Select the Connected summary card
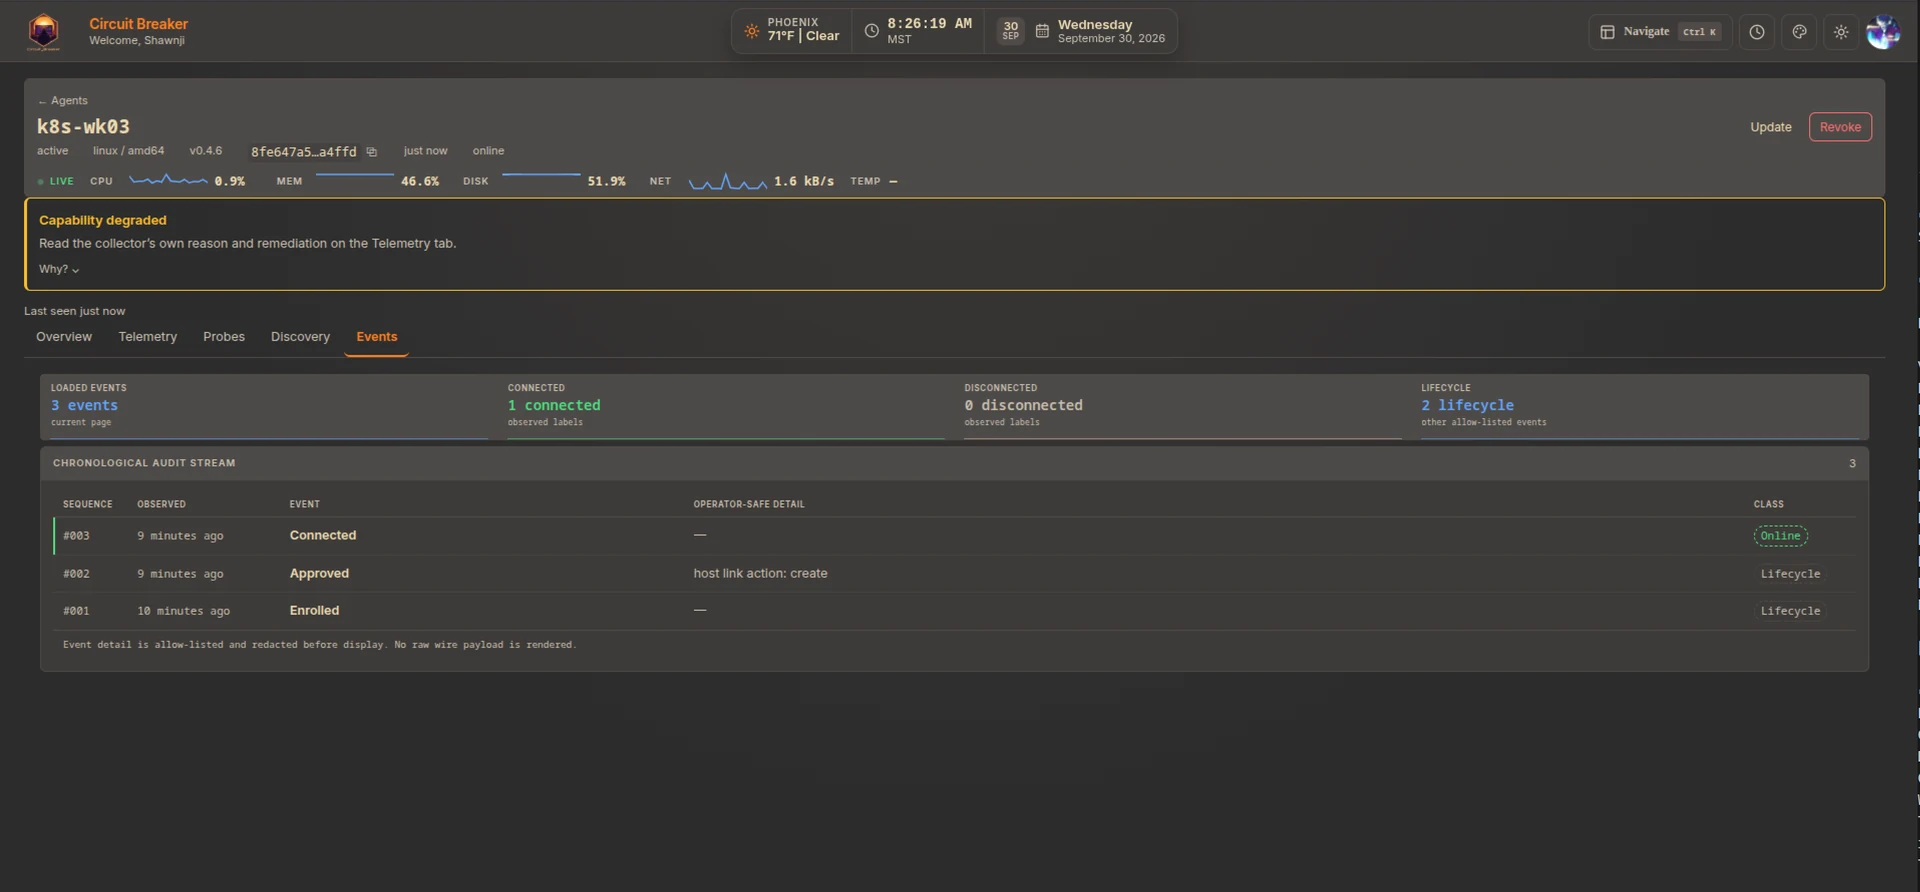1920x892 pixels. click(x=726, y=407)
